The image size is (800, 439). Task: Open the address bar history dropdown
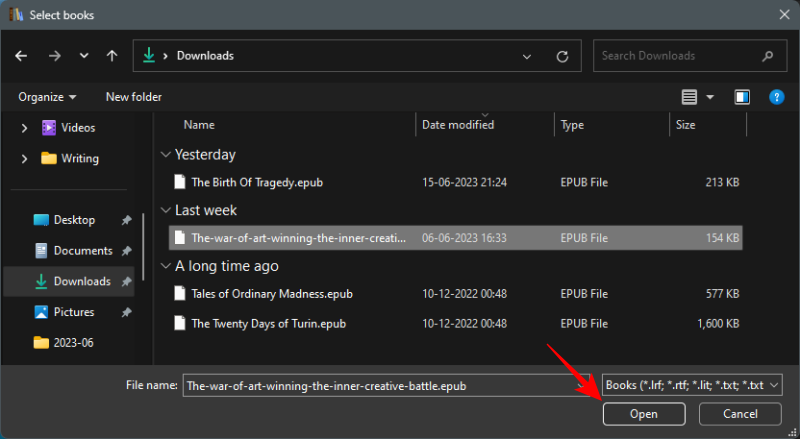point(530,56)
